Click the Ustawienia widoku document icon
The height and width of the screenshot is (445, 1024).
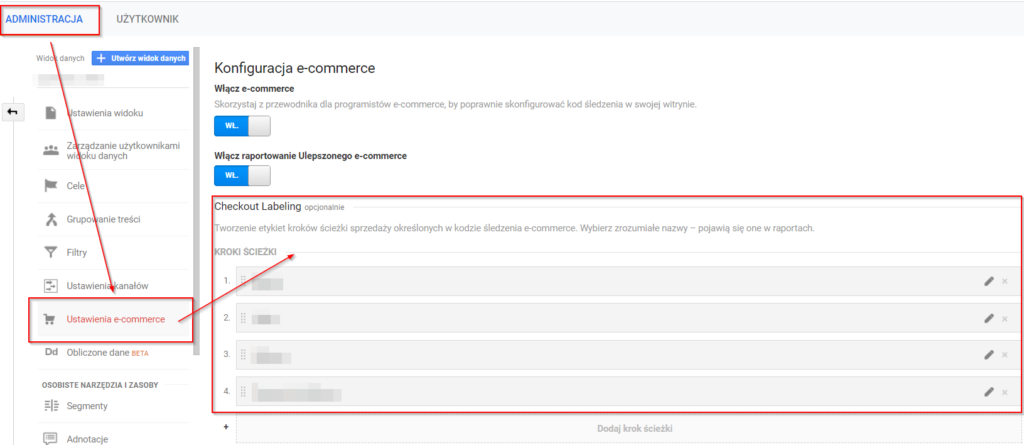(50, 113)
